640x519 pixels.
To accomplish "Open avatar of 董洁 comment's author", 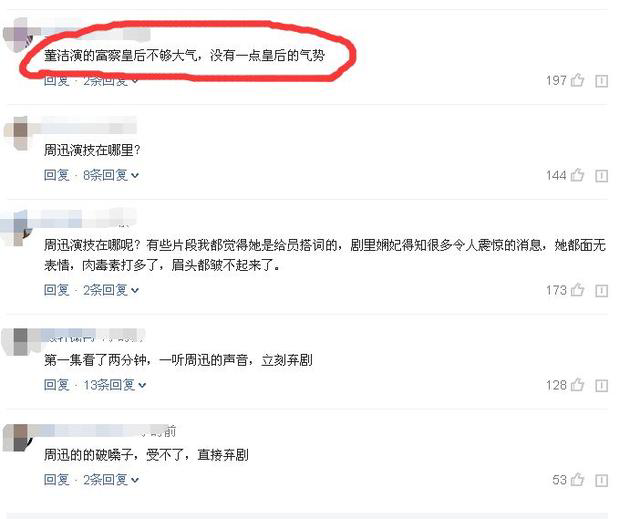I will (x=18, y=36).
